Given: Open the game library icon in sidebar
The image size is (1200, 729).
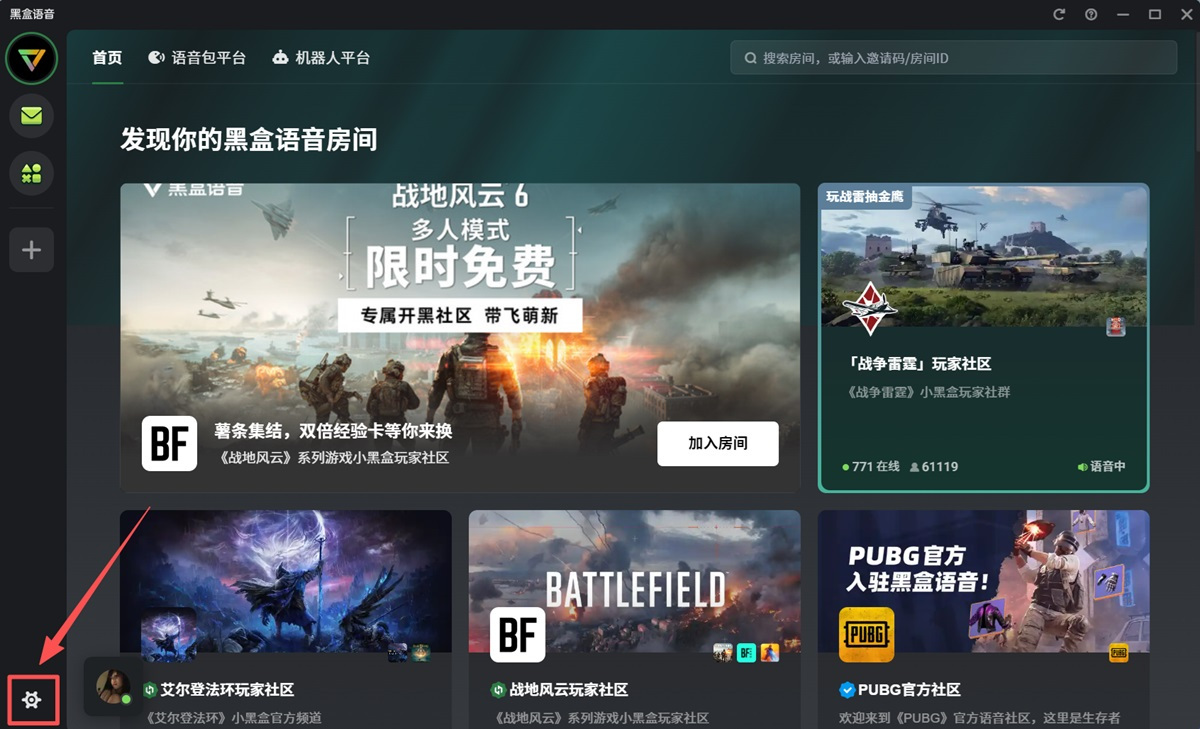Looking at the screenshot, I should pos(31,173).
